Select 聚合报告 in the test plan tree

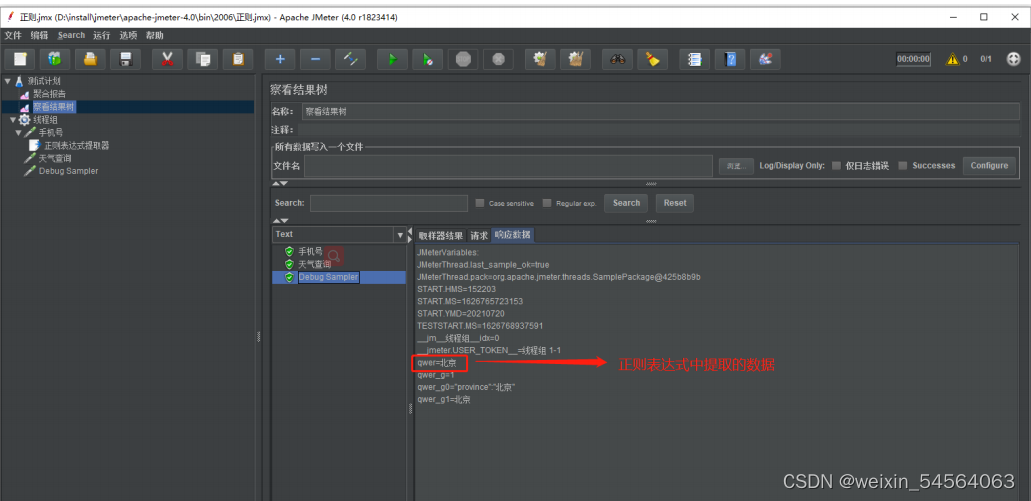[x=49, y=94]
